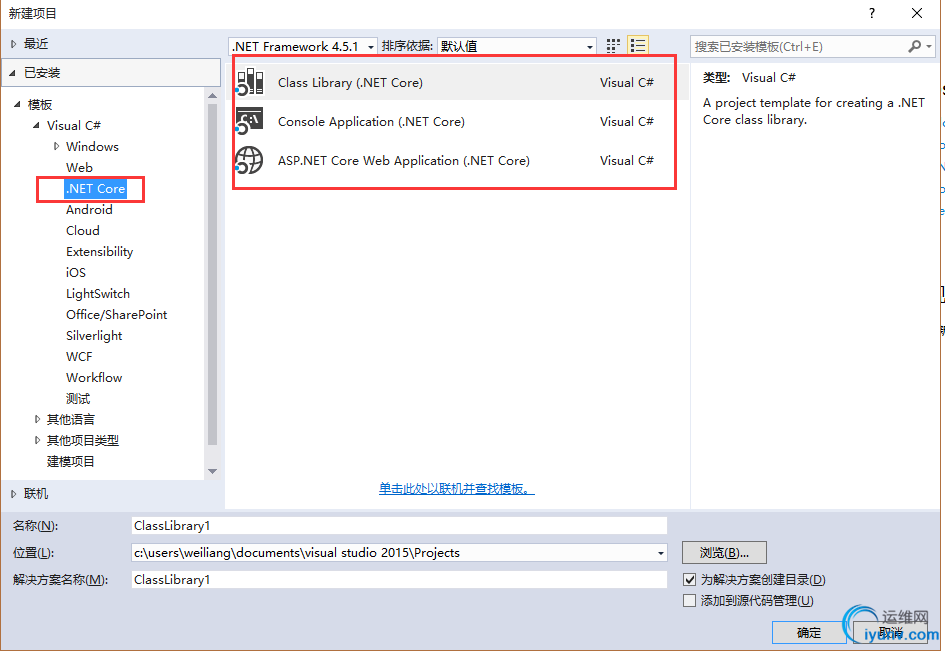Viewport: 945px width, 651px height.
Task: Select .NET Core tree item
Action: [x=95, y=189]
